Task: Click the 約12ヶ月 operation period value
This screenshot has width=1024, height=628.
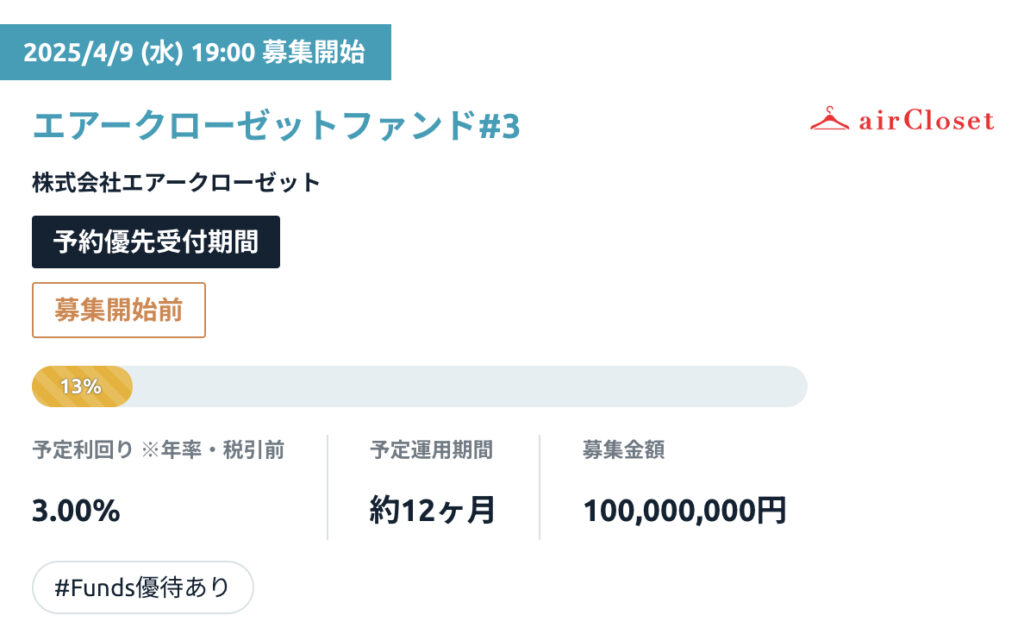Action: (x=432, y=510)
